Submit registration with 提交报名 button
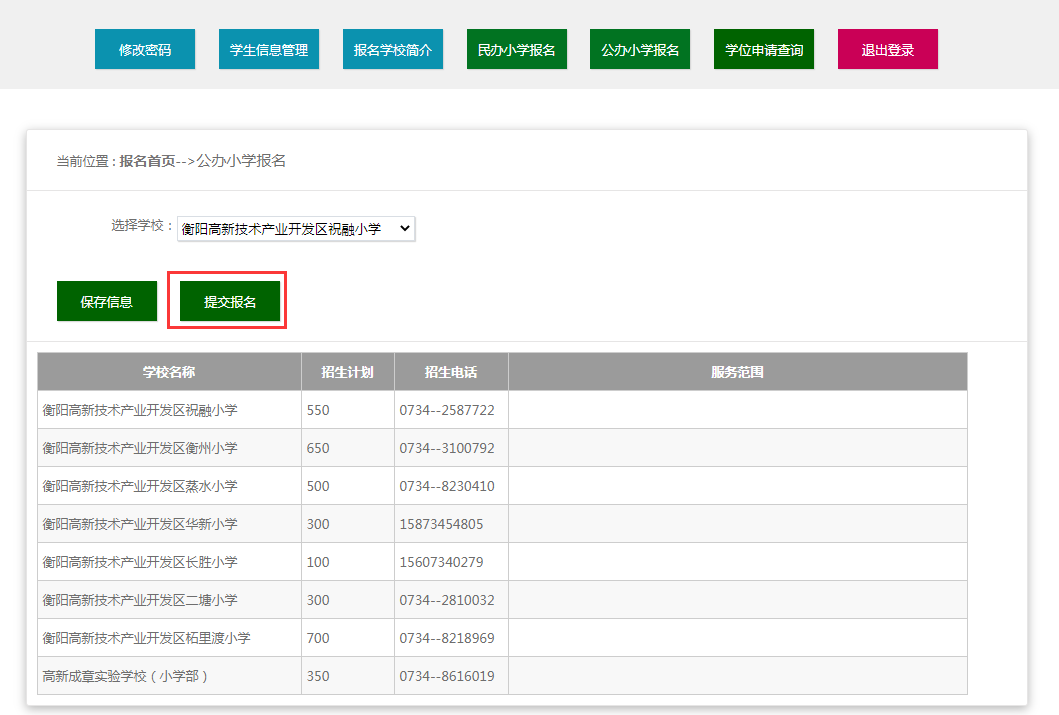The width and height of the screenshot is (1059, 715). pyautogui.click(x=230, y=301)
